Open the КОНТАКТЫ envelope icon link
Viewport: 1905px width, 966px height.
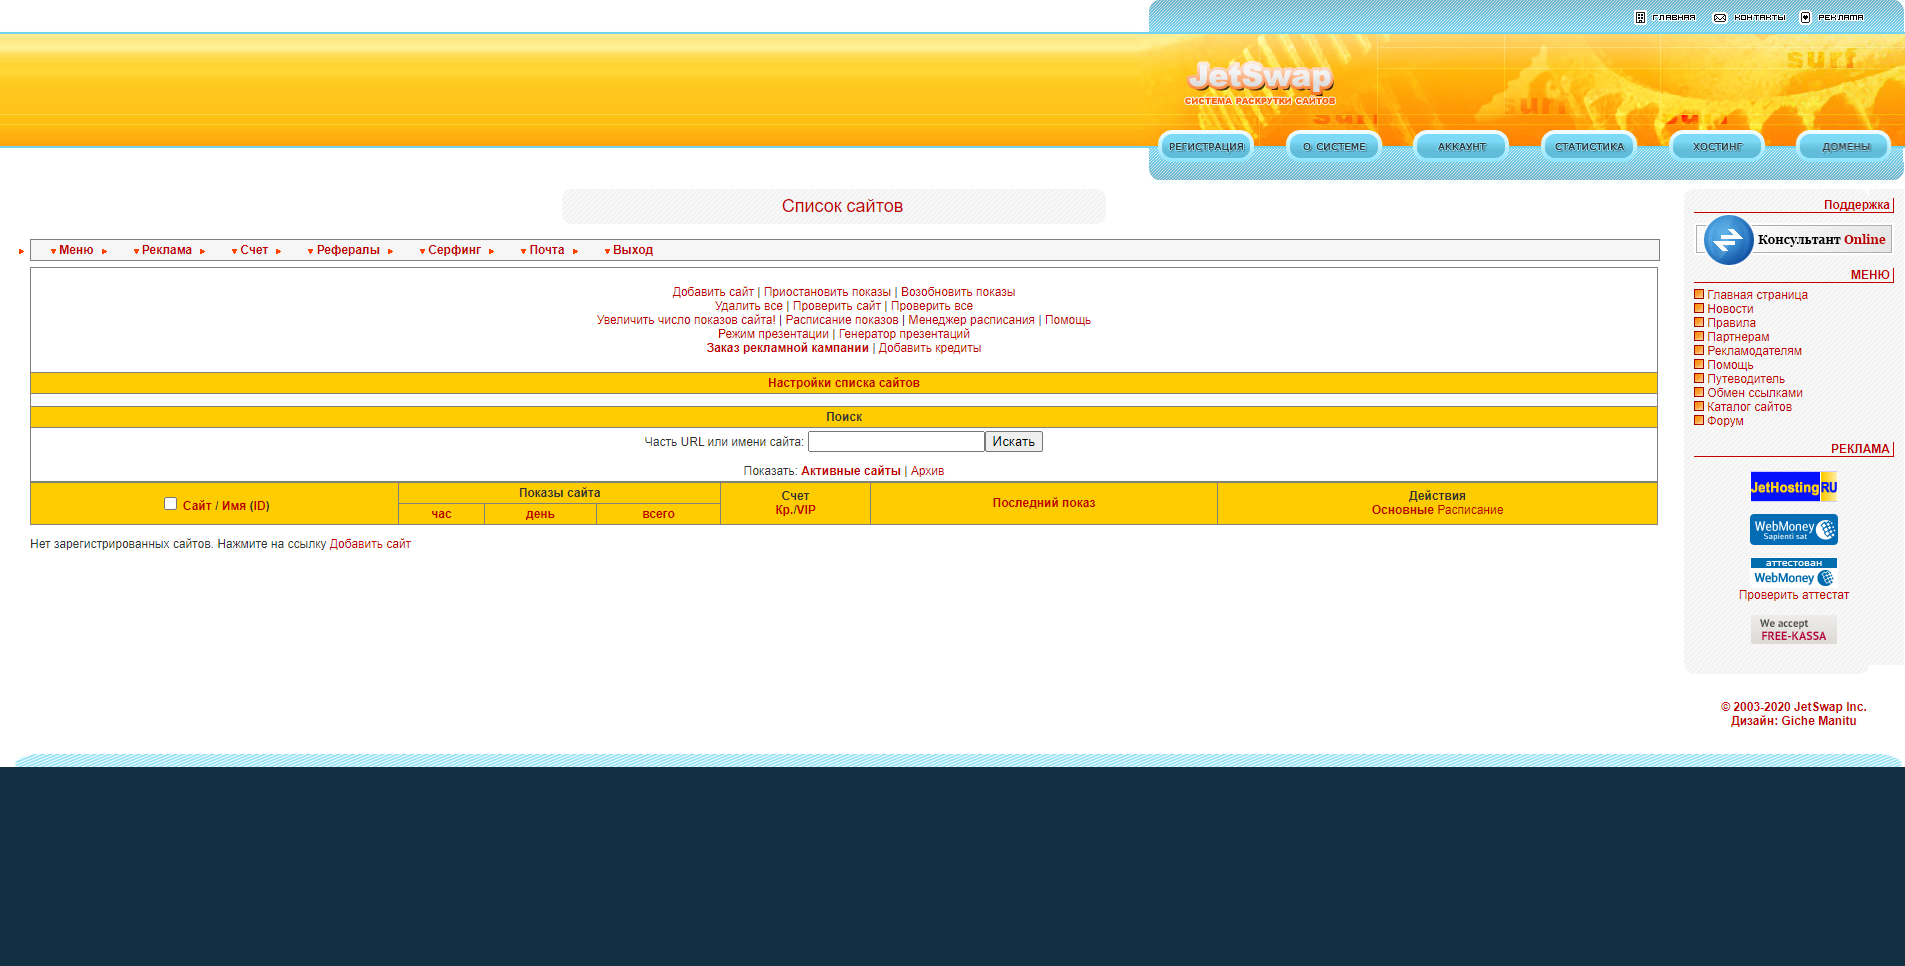pos(1749,18)
